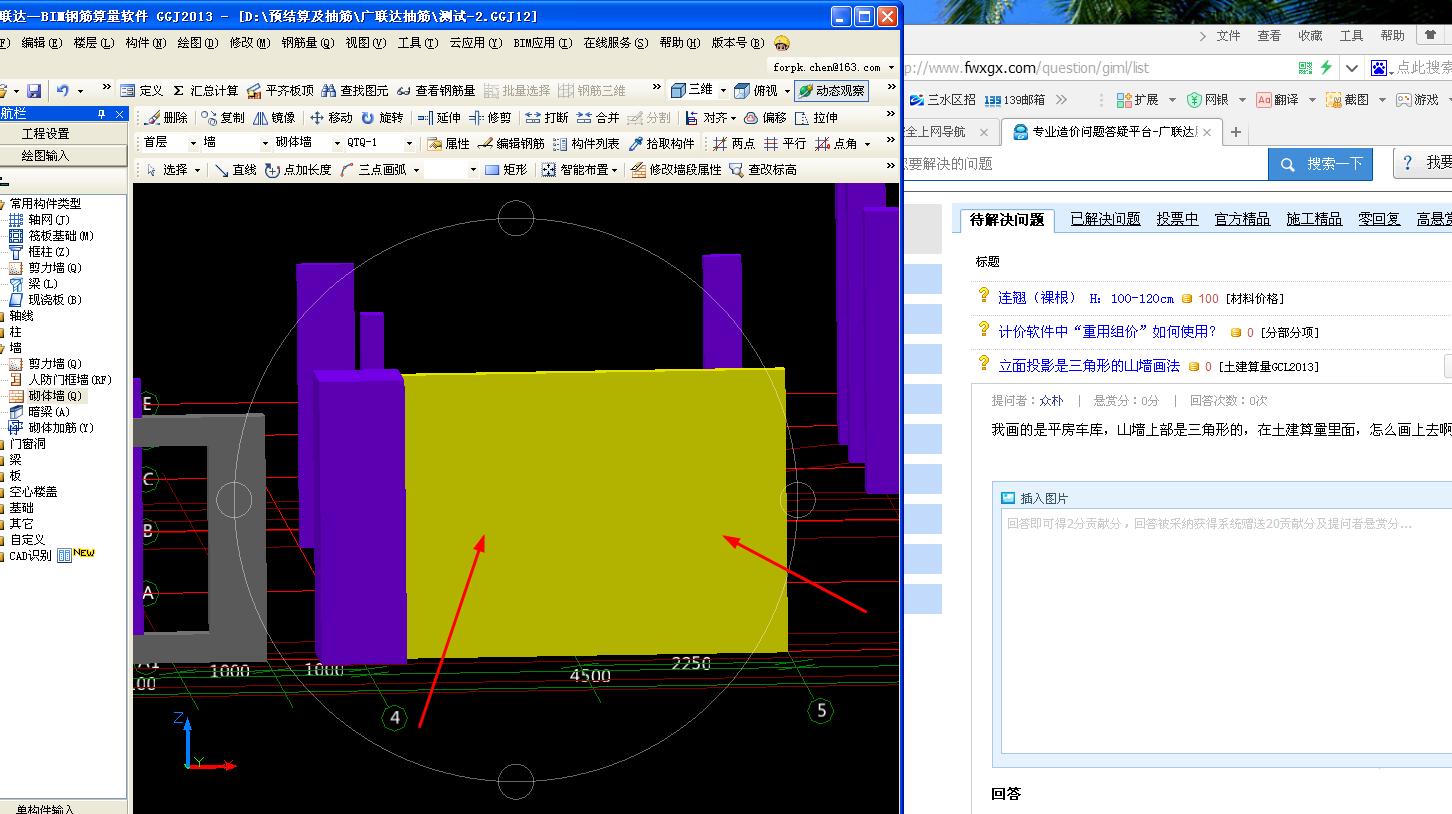Open 定义 (Define) tool
This screenshot has height=814, width=1452.
pyautogui.click(x=141, y=91)
